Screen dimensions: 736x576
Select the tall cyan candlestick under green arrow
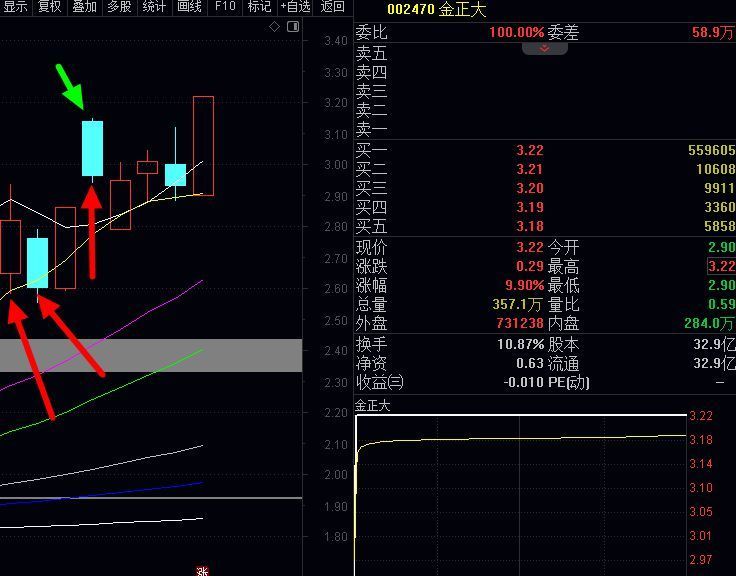tap(92, 148)
